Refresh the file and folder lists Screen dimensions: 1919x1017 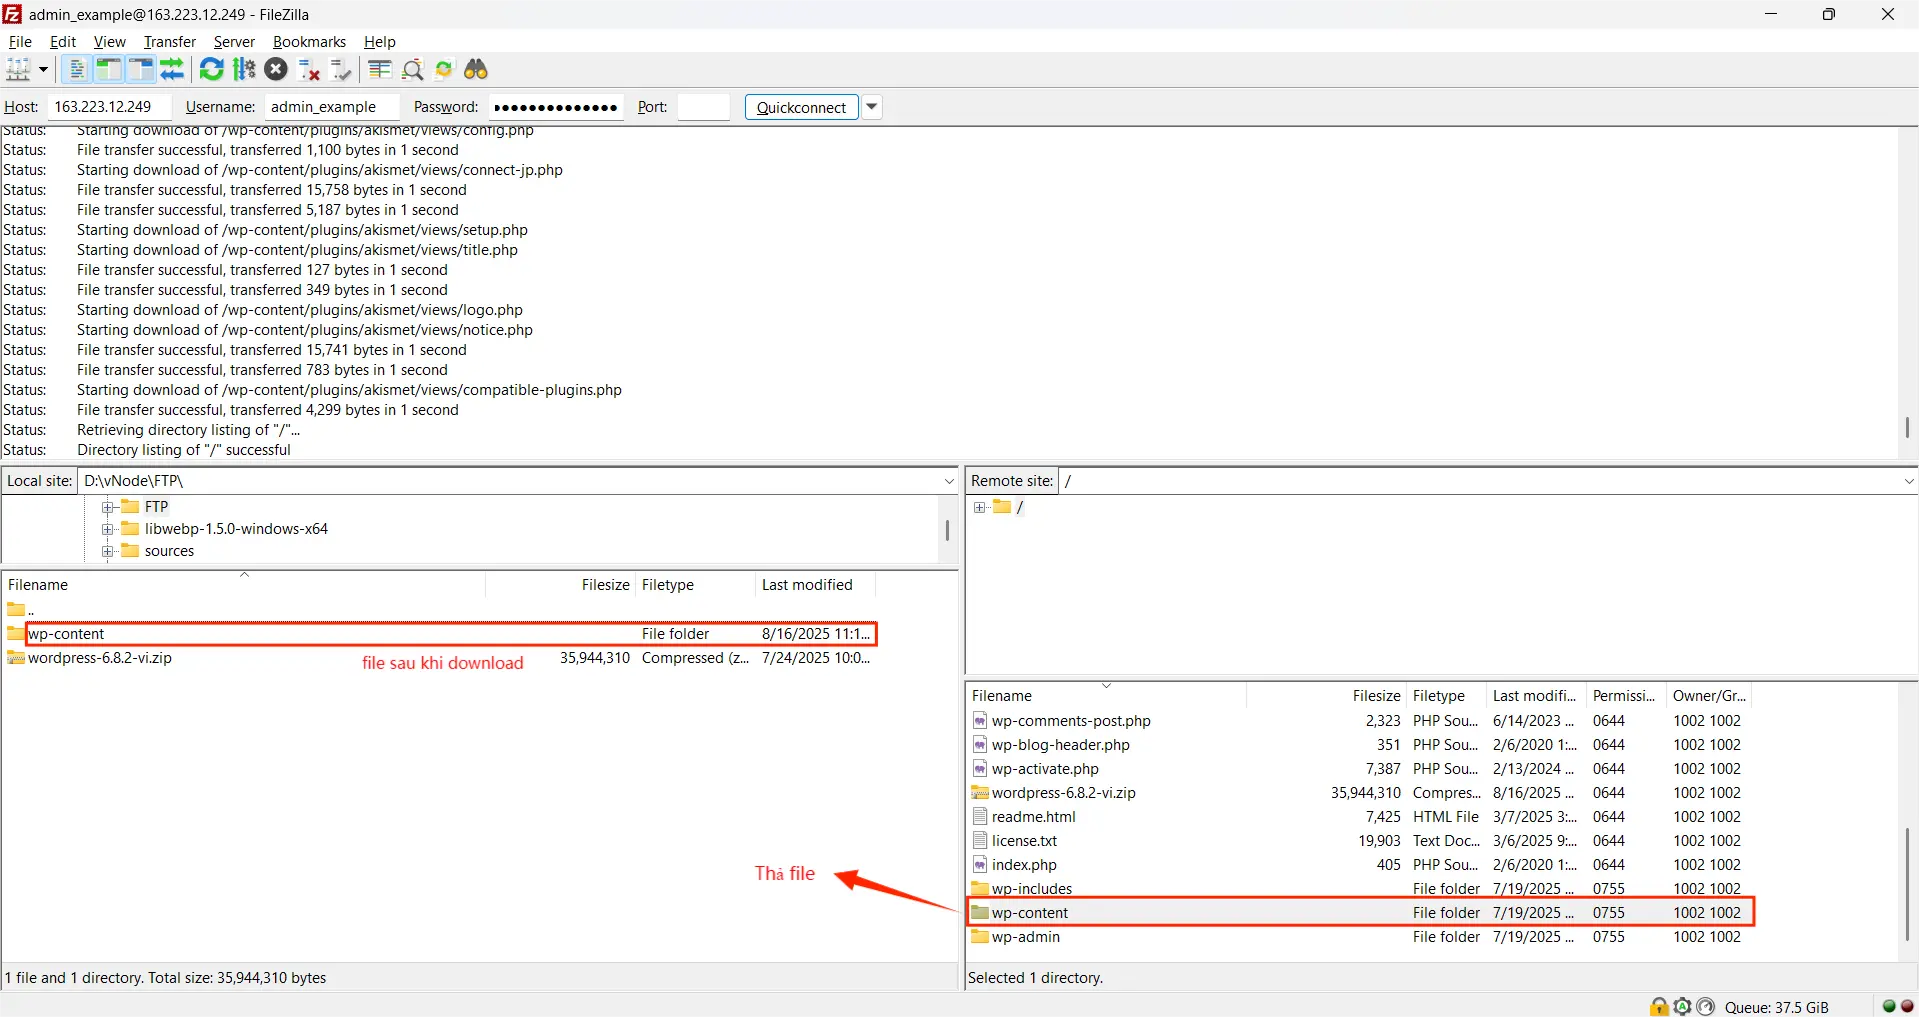click(x=212, y=69)
